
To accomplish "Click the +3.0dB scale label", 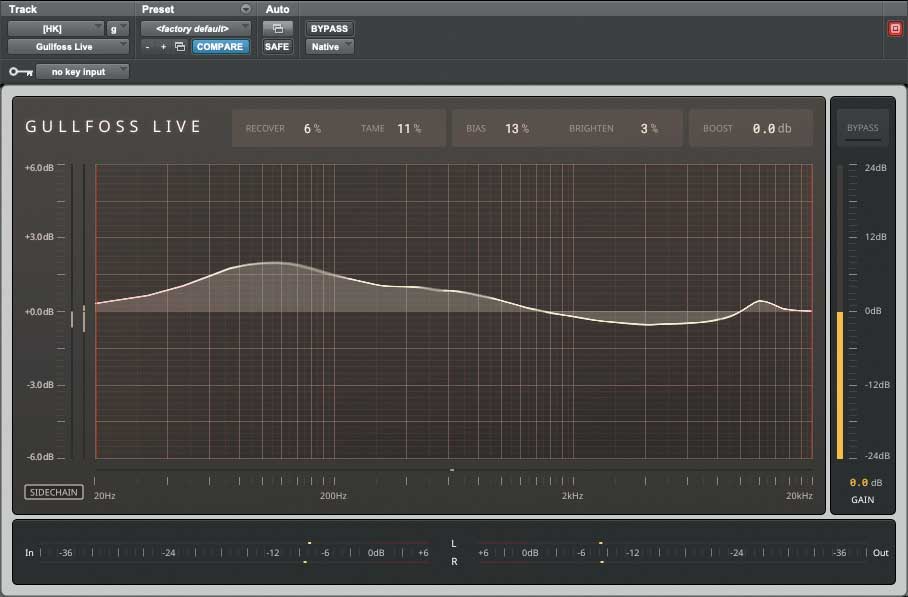I will (x=39, y=237).
